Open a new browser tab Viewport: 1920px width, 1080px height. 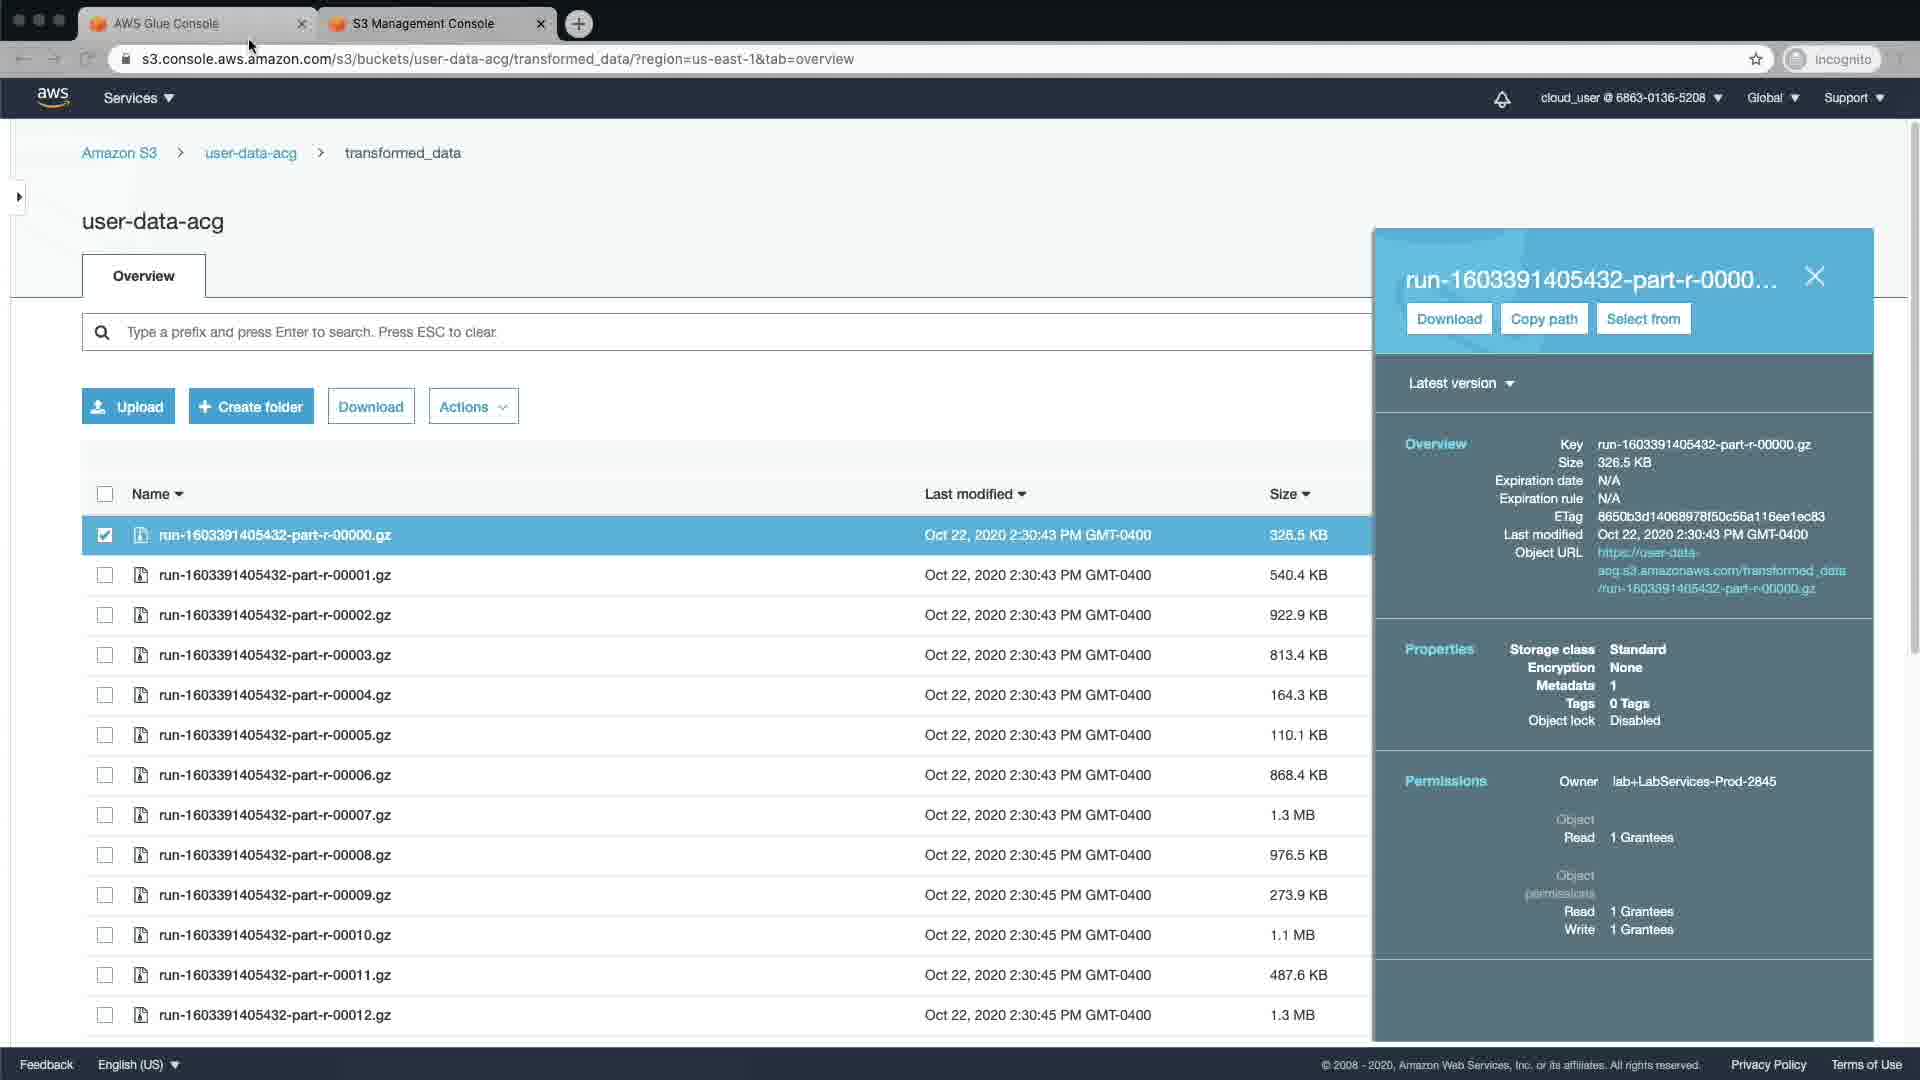point(578,23)
